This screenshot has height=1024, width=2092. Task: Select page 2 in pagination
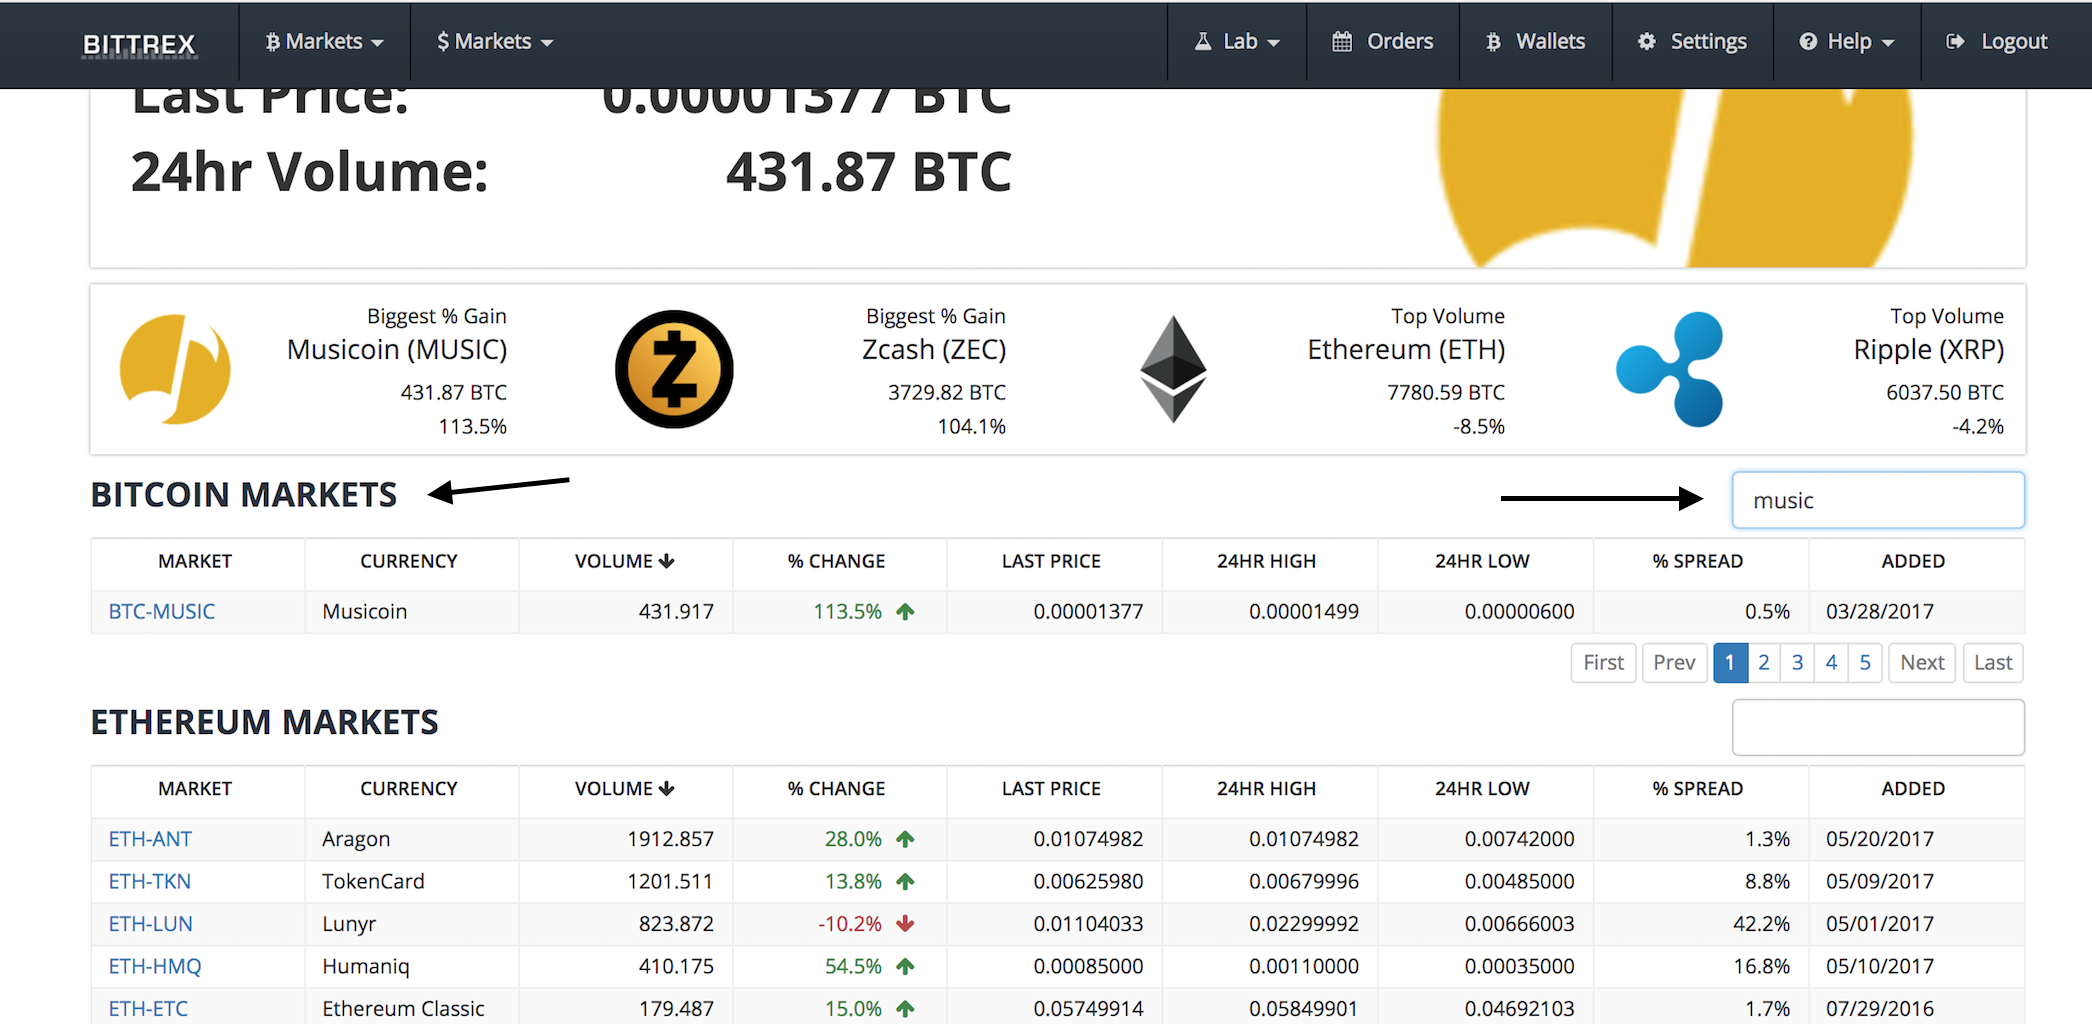tap(1764, 663)
